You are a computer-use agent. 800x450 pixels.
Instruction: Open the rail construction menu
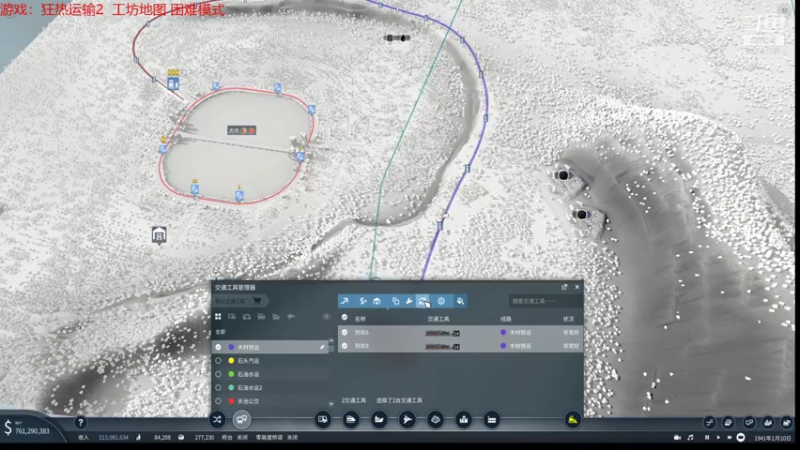351,420
